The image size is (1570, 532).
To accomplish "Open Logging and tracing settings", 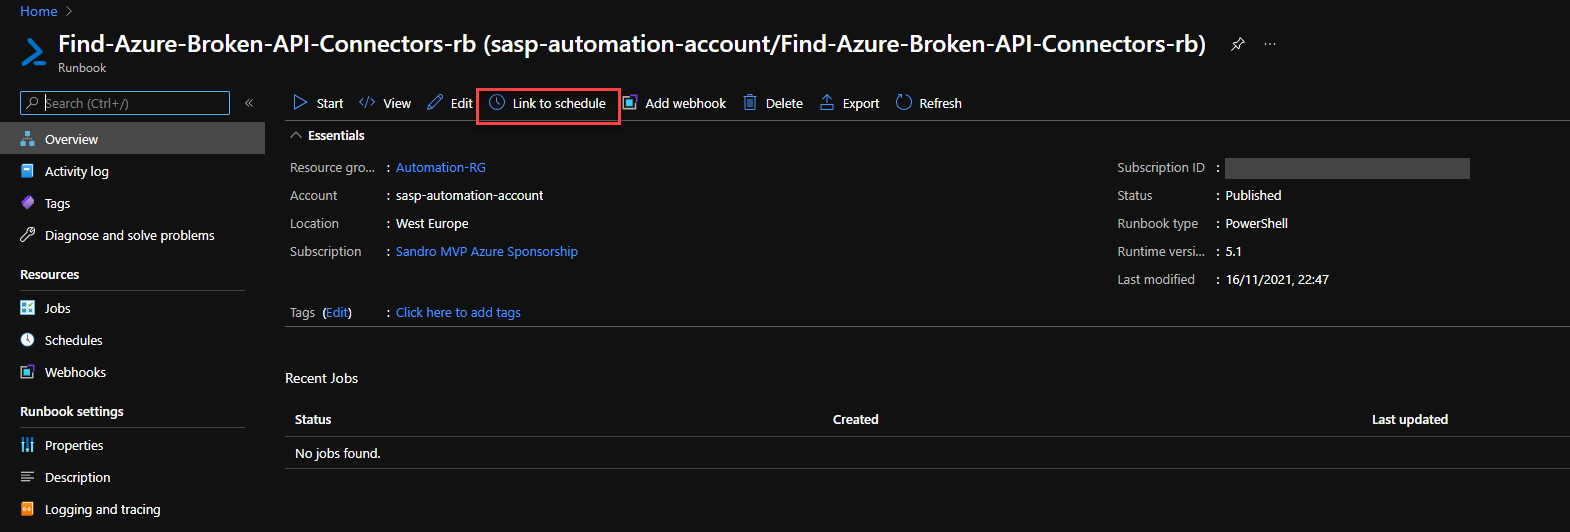I will (102, 509).
